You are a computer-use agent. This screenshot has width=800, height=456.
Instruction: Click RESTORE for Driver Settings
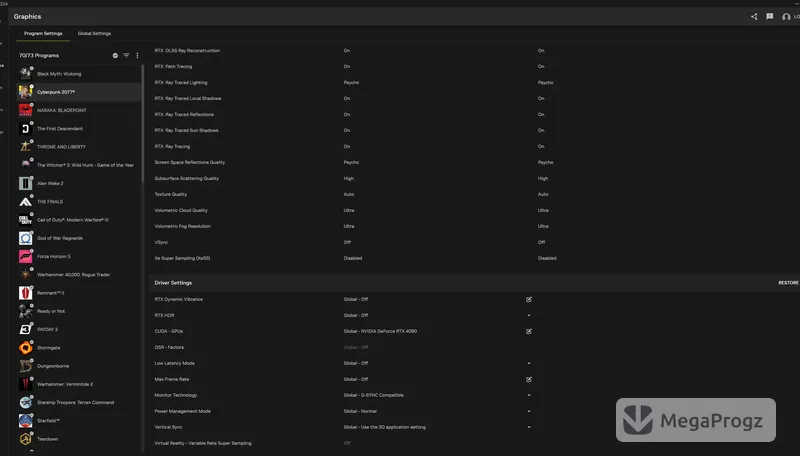coord(788,283)
